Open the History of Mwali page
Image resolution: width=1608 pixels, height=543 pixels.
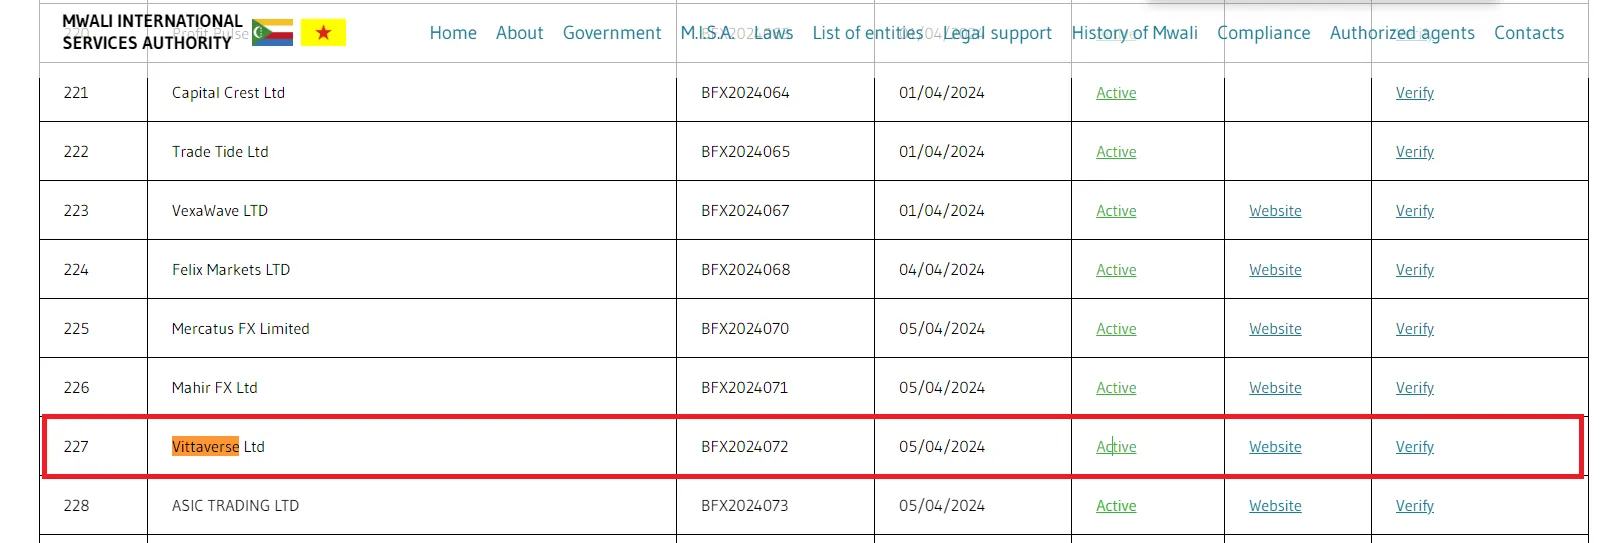point(1134,33)
